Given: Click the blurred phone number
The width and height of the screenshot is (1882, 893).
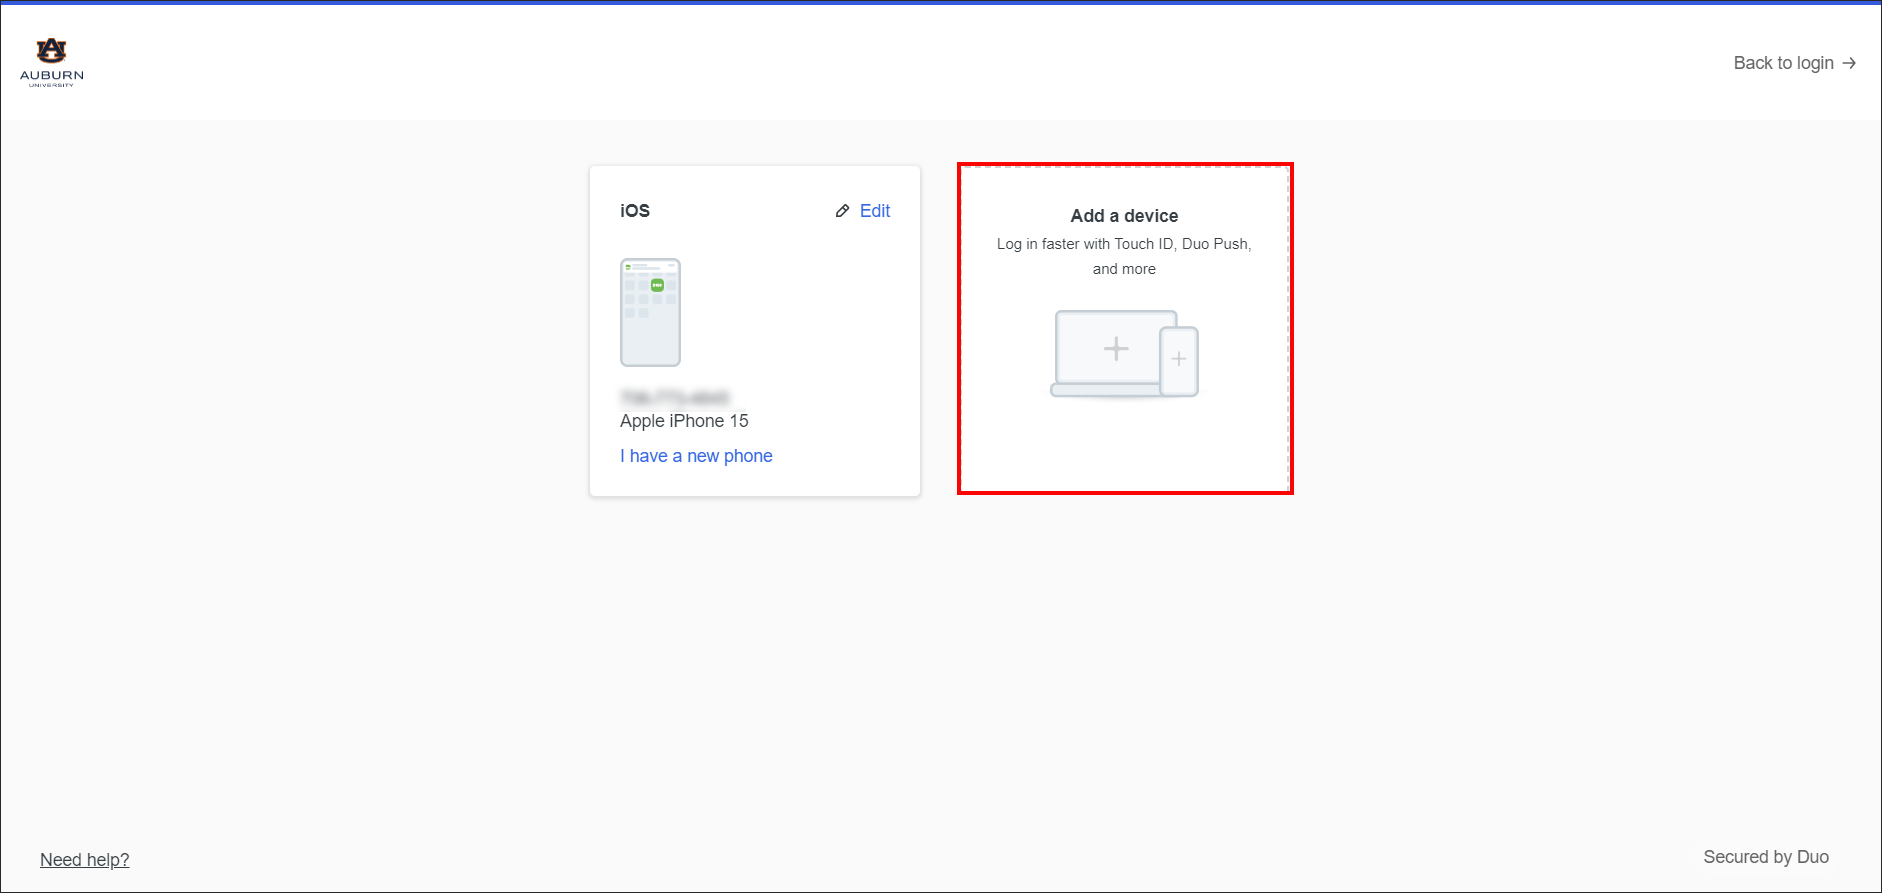Looking at the screenshot, I should pyautogui.click(x=675, y=397).
